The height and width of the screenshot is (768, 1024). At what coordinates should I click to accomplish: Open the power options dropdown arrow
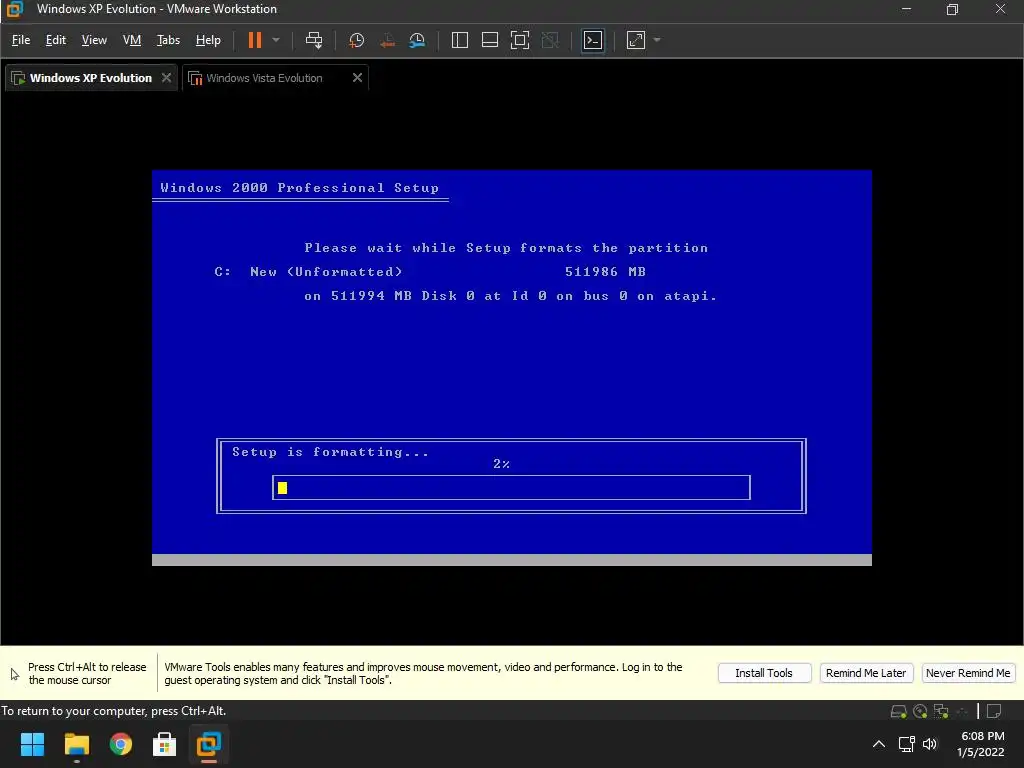point(276,40)
